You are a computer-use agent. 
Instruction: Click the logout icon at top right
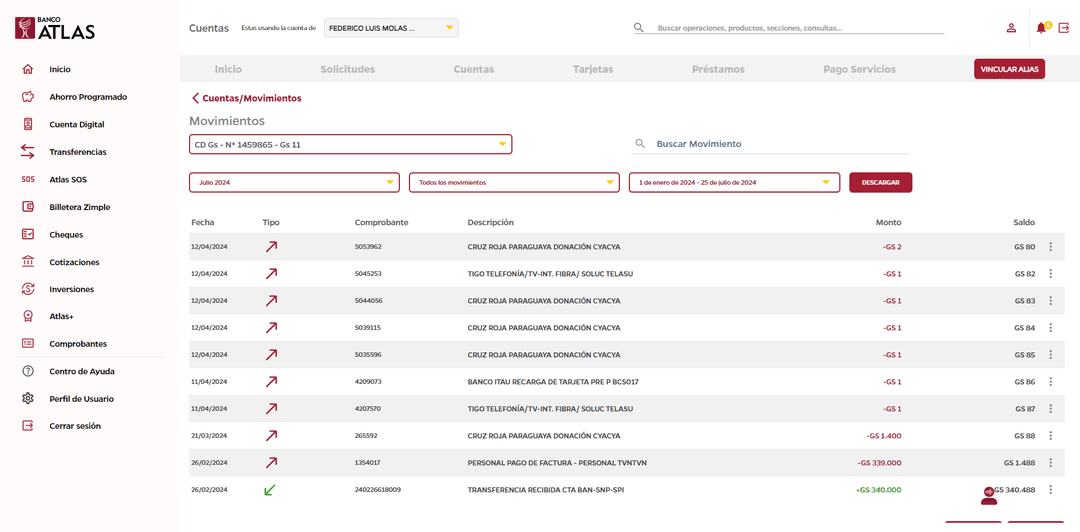pyautogui.click(x=1064, y=28)
